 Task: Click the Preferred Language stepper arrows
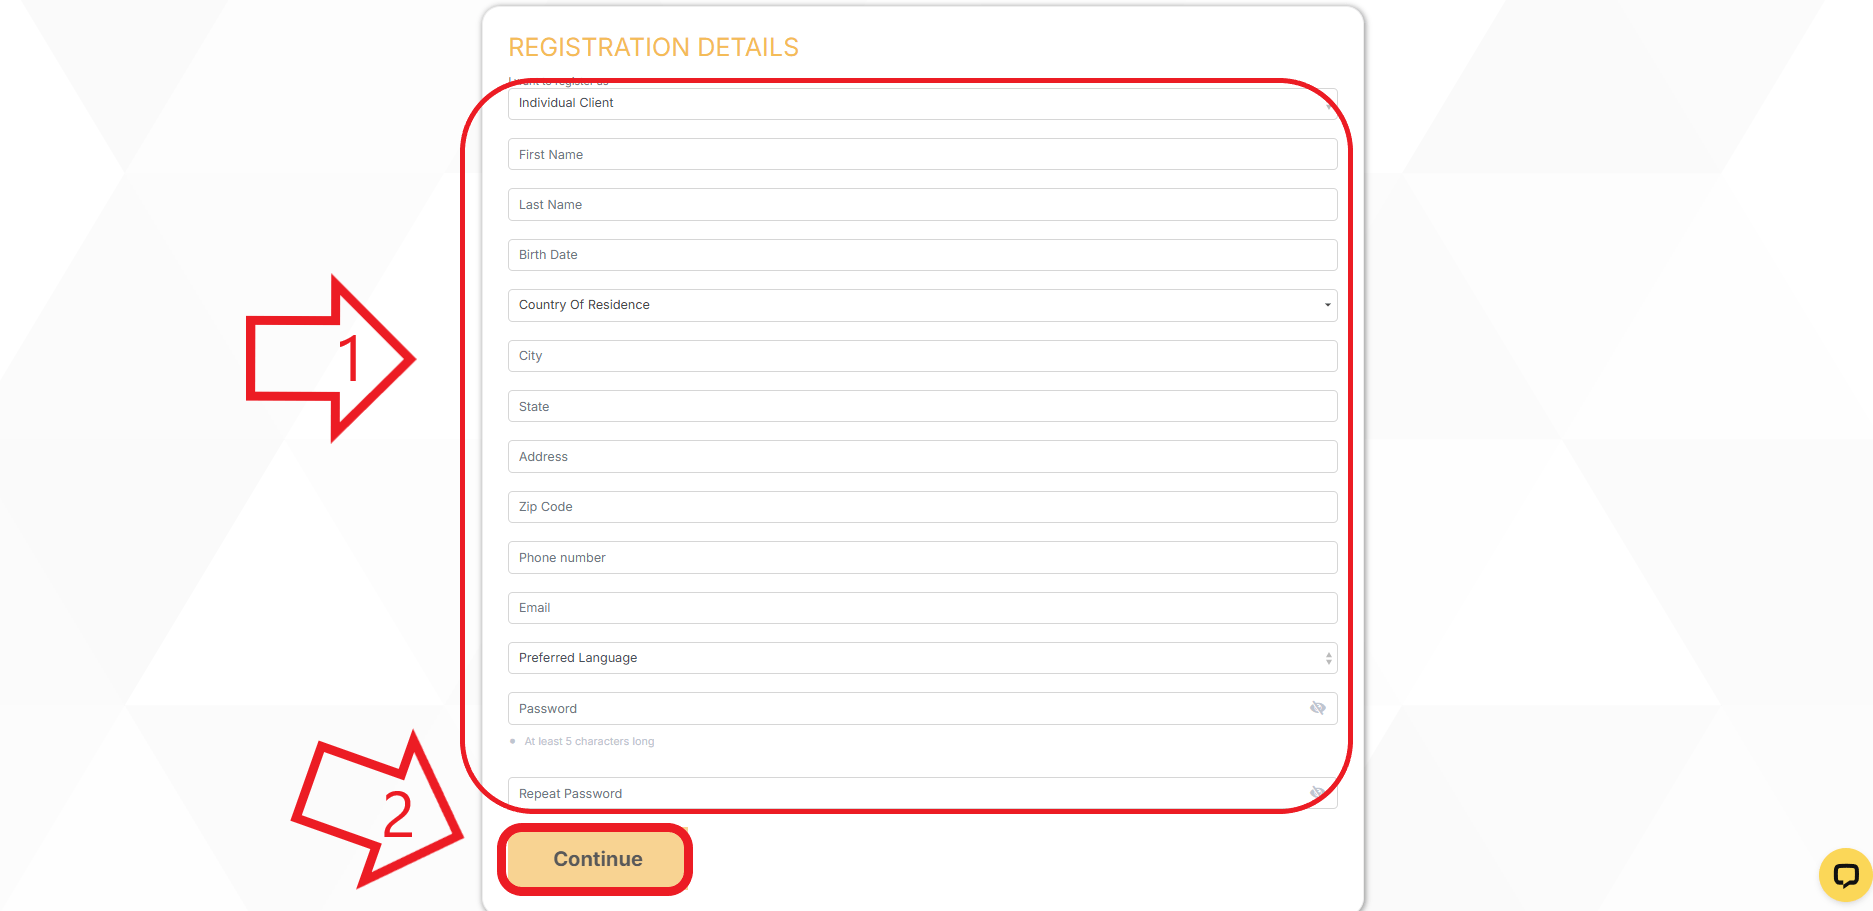(1328, 658)
